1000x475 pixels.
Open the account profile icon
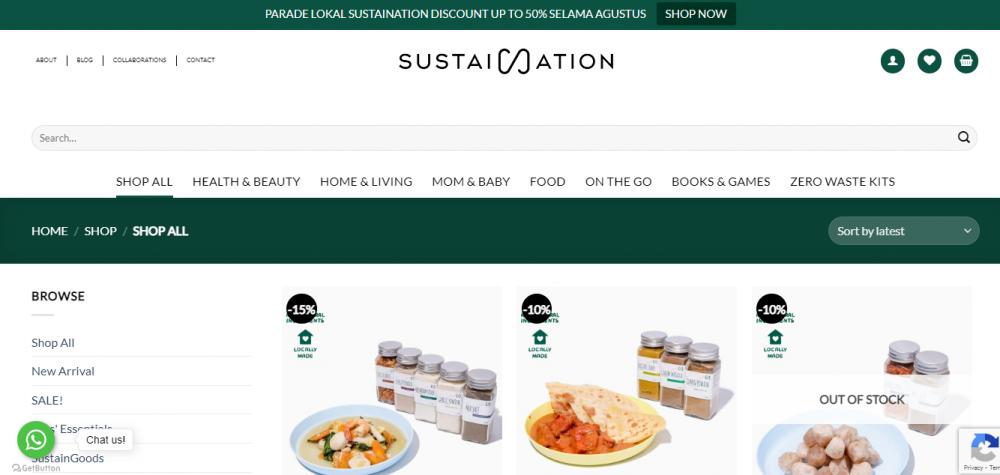tap(892, 61)
